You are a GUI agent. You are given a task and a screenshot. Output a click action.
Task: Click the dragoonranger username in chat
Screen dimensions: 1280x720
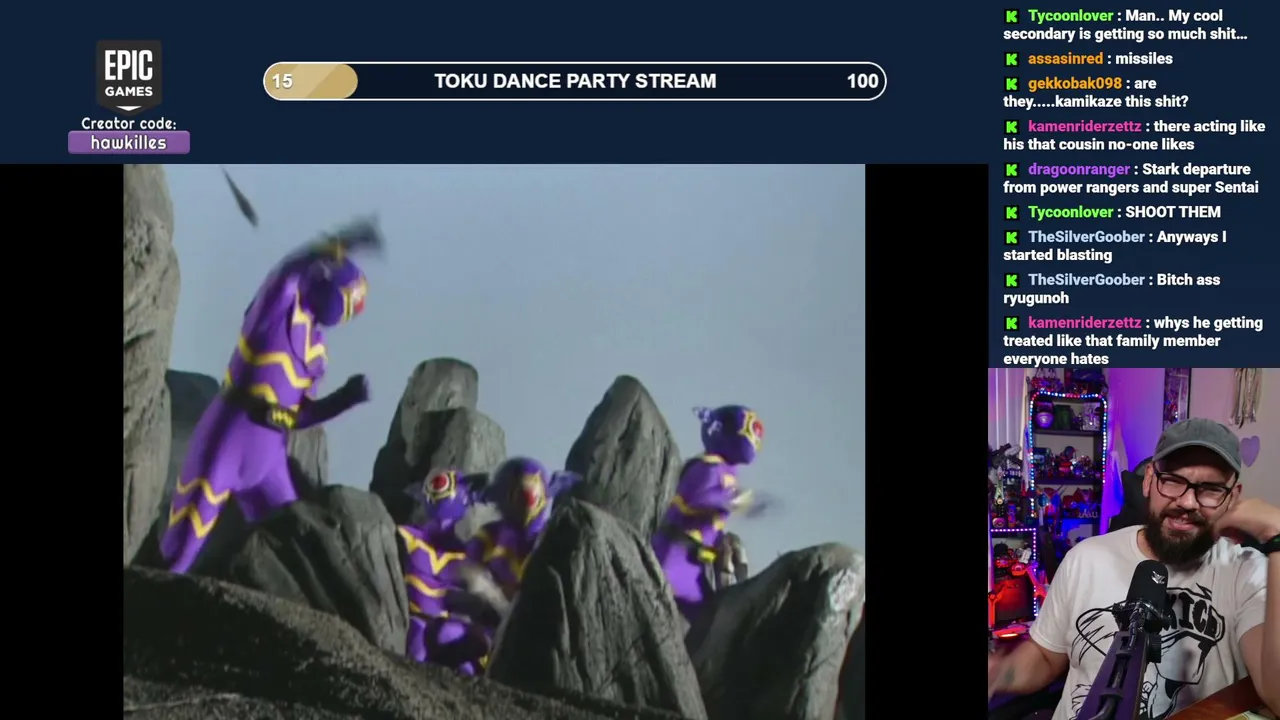(1079, 170)
